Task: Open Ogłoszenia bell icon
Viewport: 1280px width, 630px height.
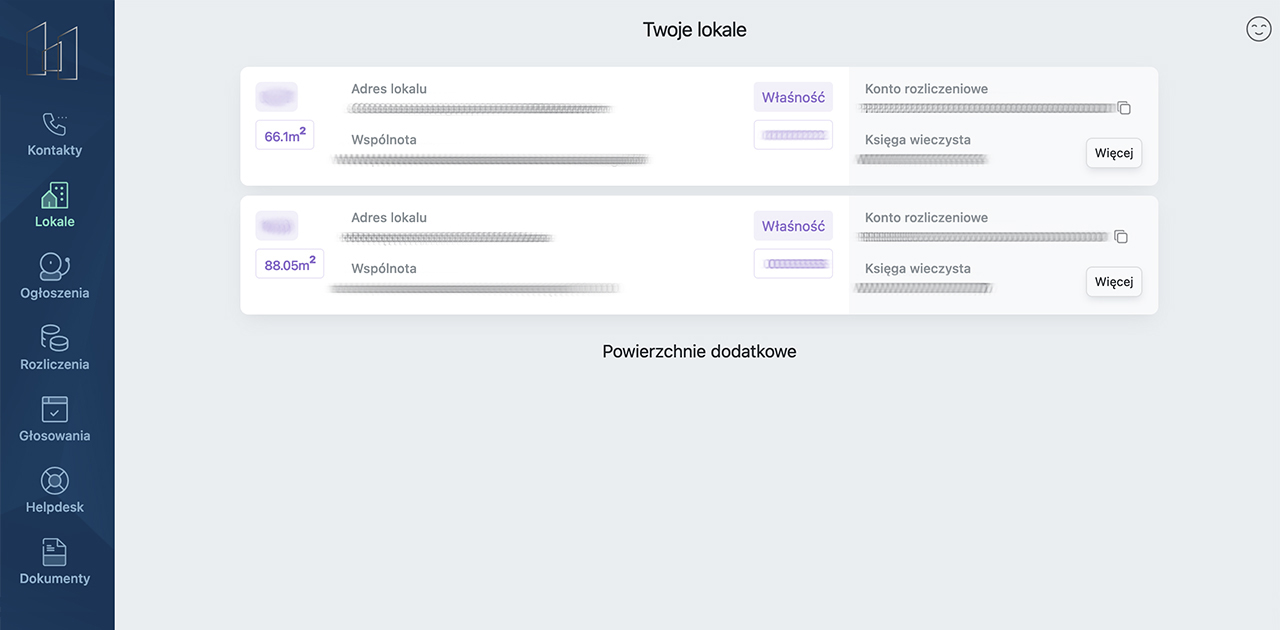Action: (x=54, y=267)
